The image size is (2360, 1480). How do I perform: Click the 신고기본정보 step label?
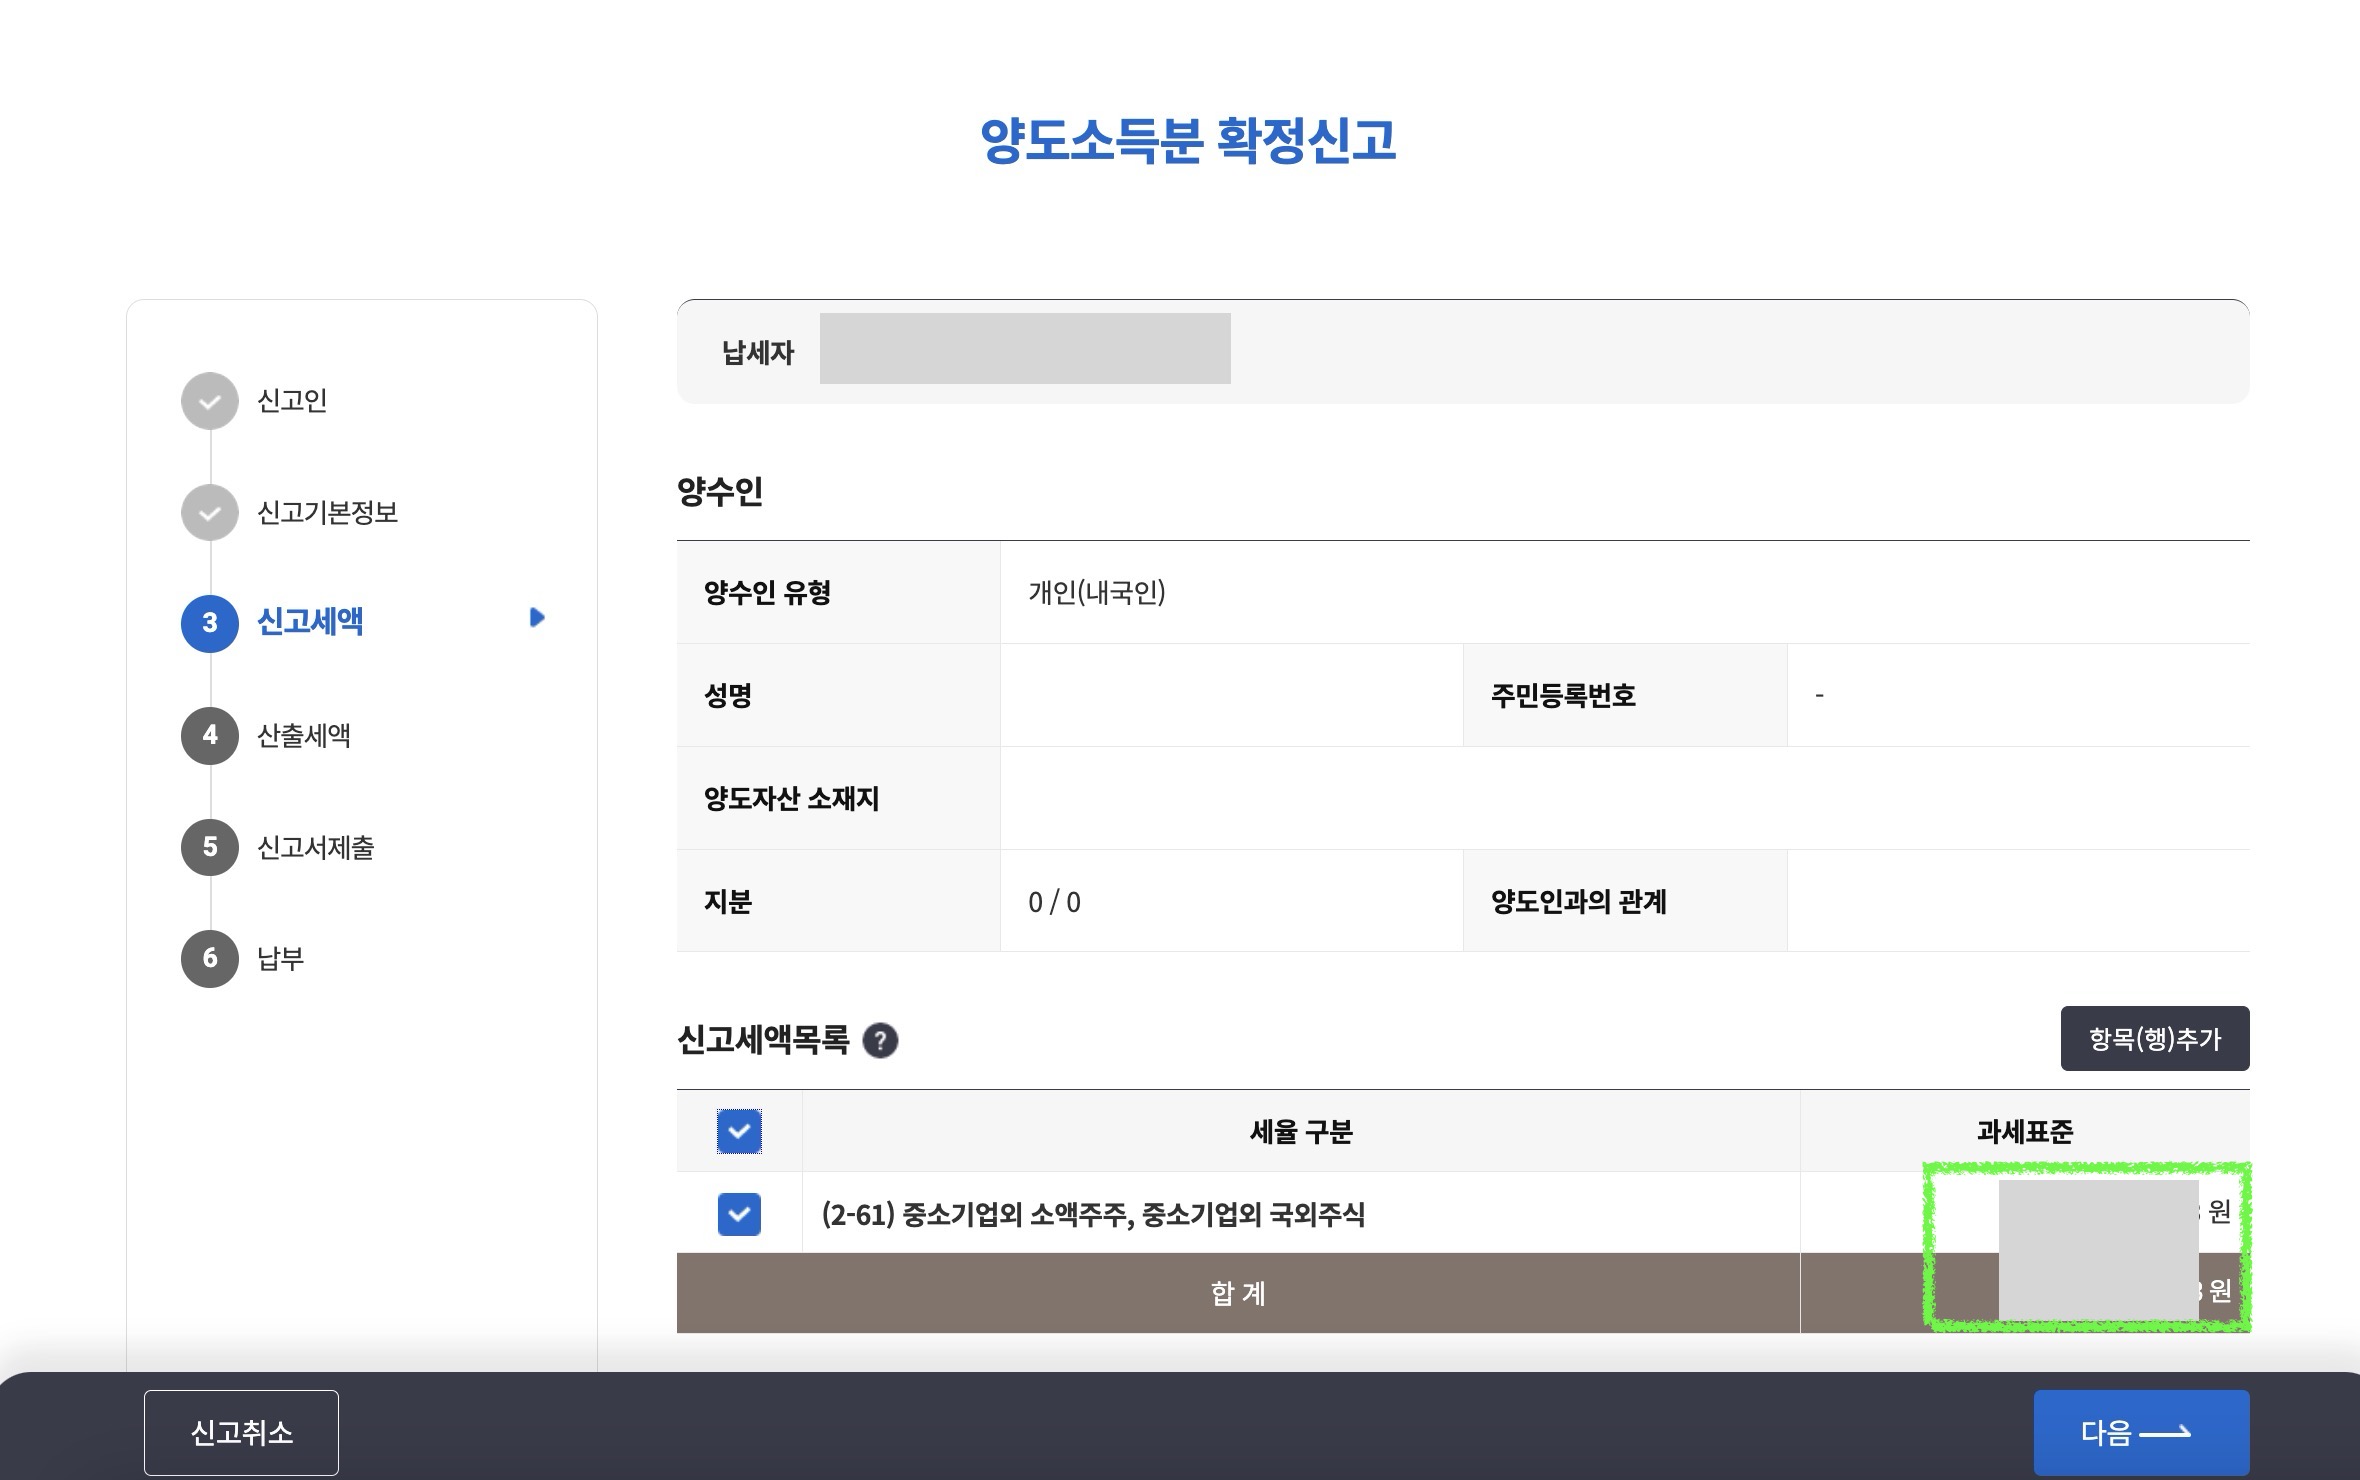pyautogui.click(x=328, y=513)
